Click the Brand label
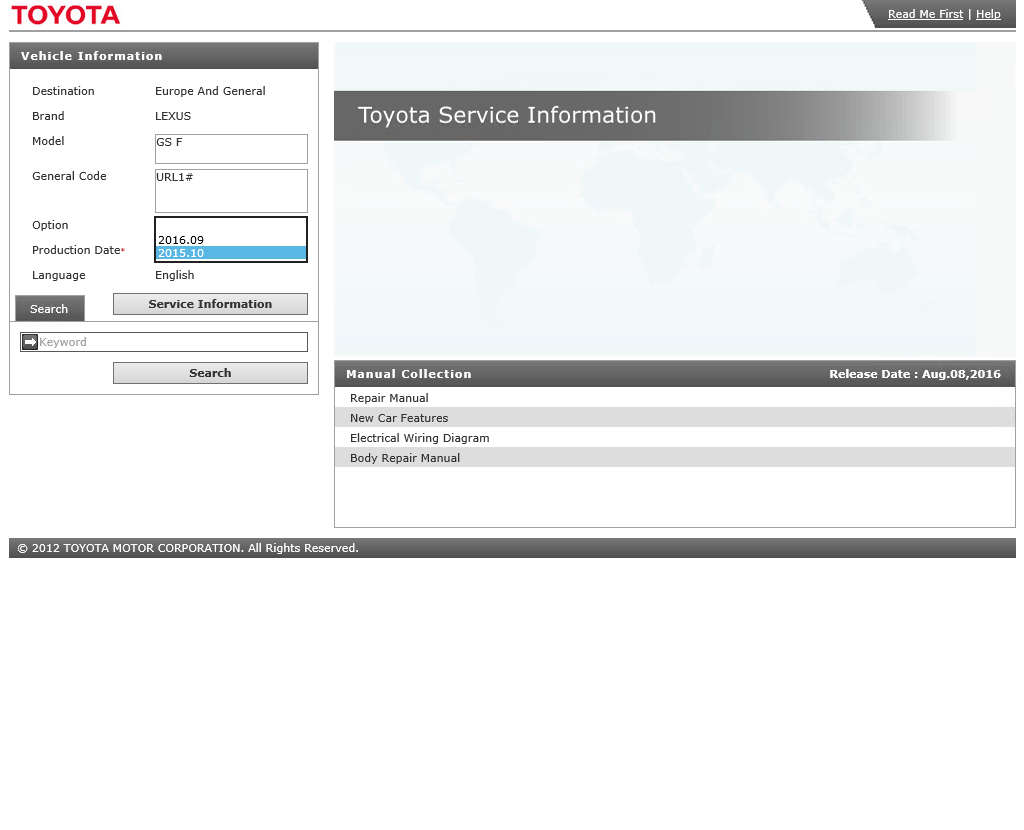 tap(48, 116)
